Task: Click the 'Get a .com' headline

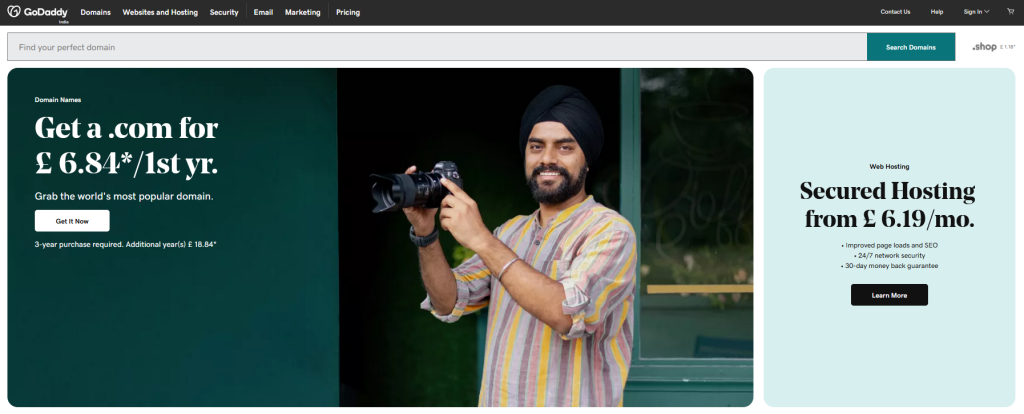Action: point(126,145)
